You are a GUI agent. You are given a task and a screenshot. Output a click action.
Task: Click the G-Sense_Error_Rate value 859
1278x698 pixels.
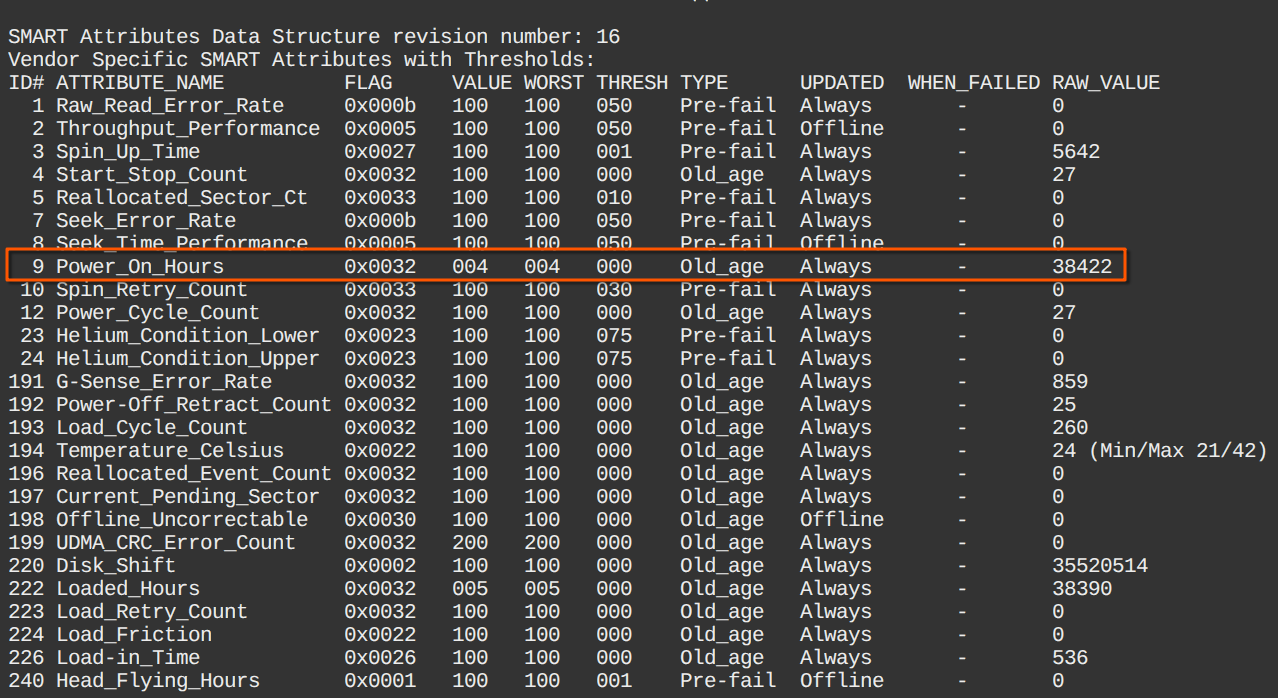point(1069,382)
